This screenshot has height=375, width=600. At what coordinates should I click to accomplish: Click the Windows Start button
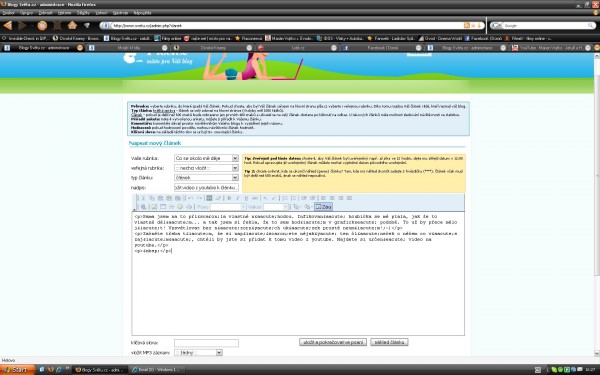(x=18, y=370)
